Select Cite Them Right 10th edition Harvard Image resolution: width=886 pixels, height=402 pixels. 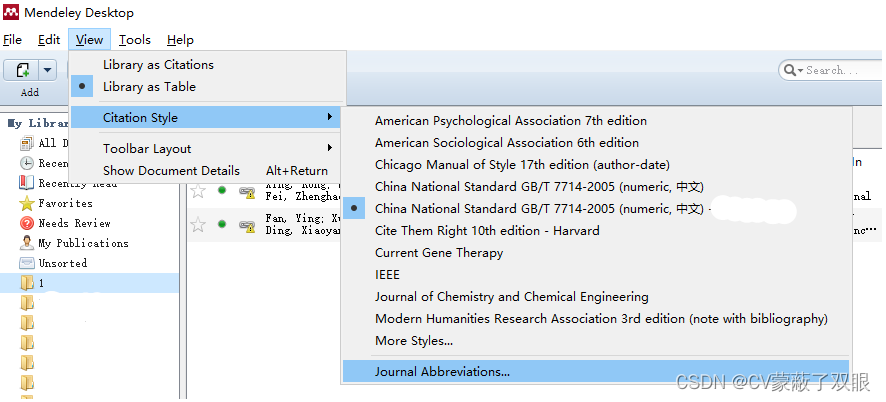(596, 231)
